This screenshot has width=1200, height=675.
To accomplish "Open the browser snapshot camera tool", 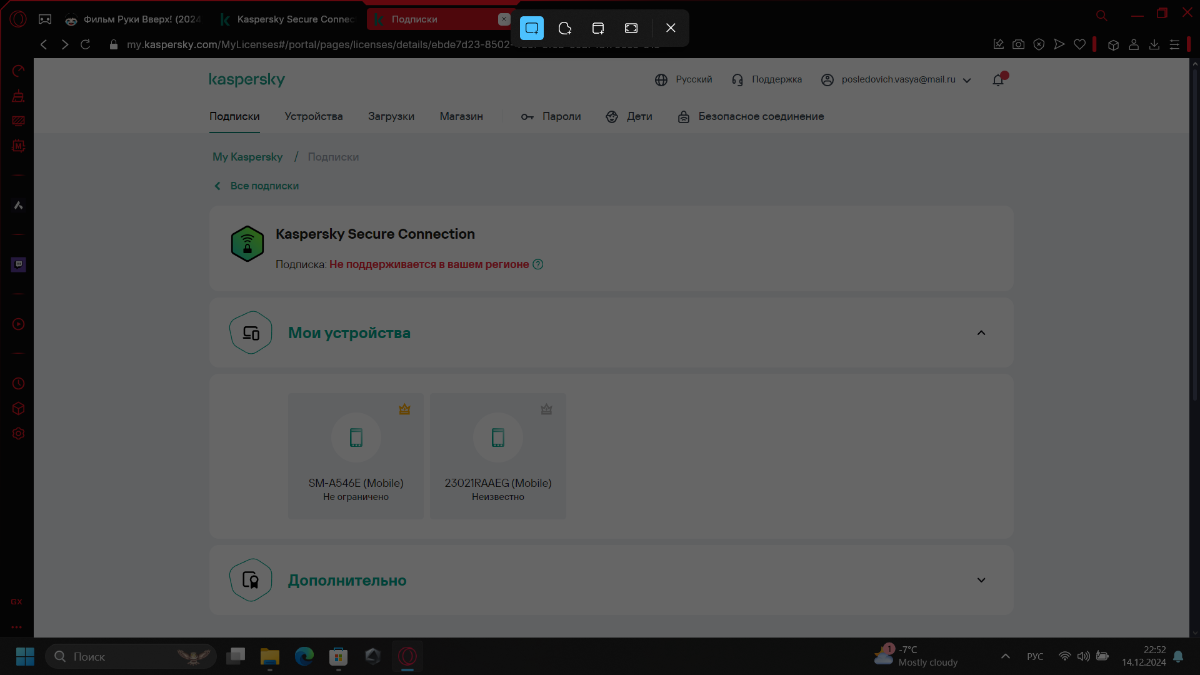I will coord(1018,45).
